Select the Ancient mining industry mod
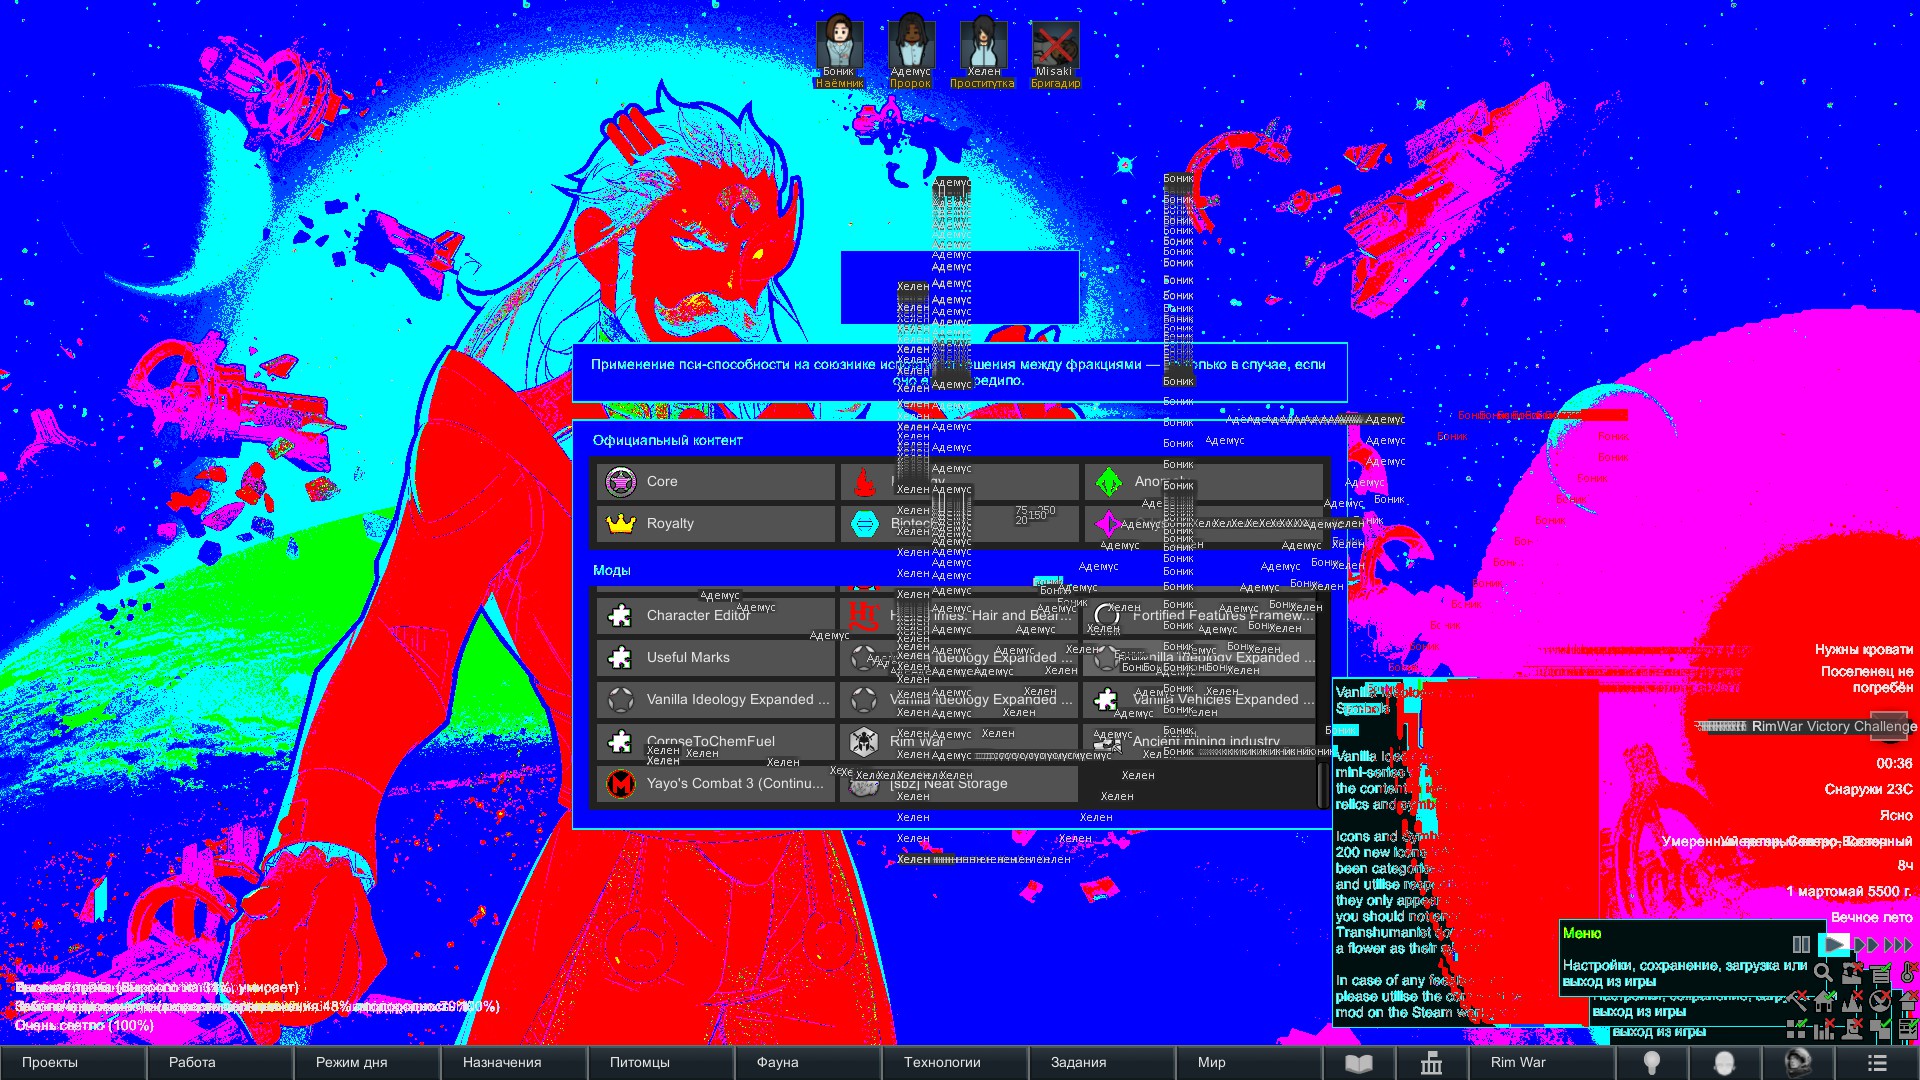 (1201, 742)
